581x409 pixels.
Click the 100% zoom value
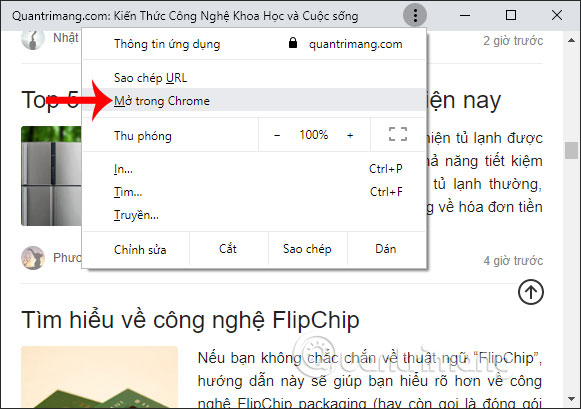click(x=313, y=135)
